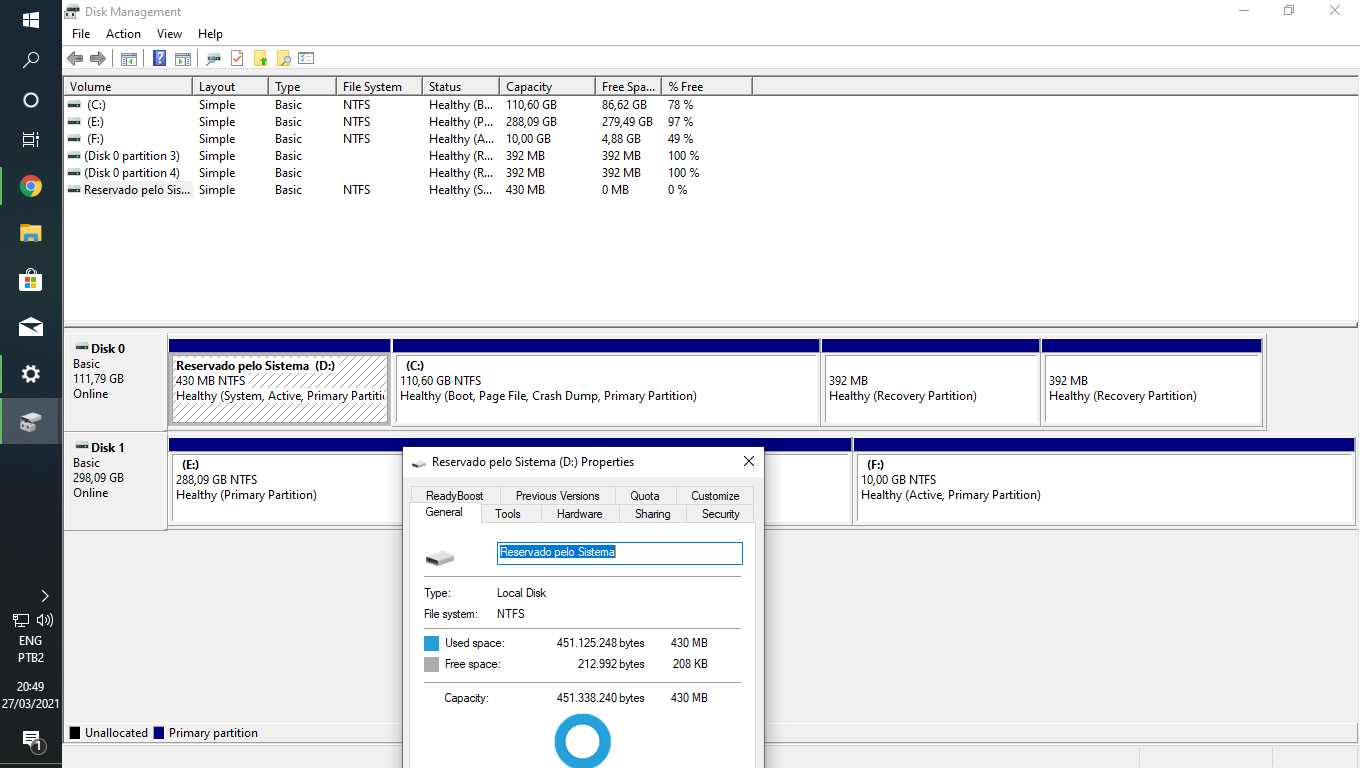This screenshot has height=768, width=1360.
Task: Click the gray Free space color swatch
Action: (x=431, y=664)
